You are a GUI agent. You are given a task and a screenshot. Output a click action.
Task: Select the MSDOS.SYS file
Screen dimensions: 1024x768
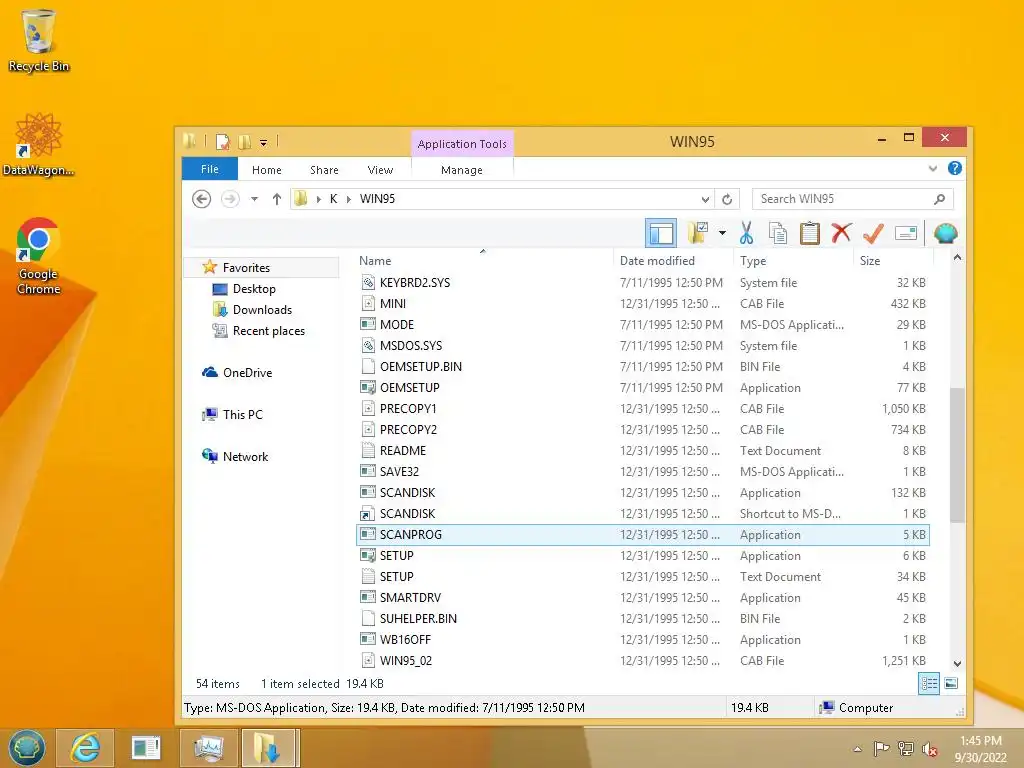click(643, 345)
